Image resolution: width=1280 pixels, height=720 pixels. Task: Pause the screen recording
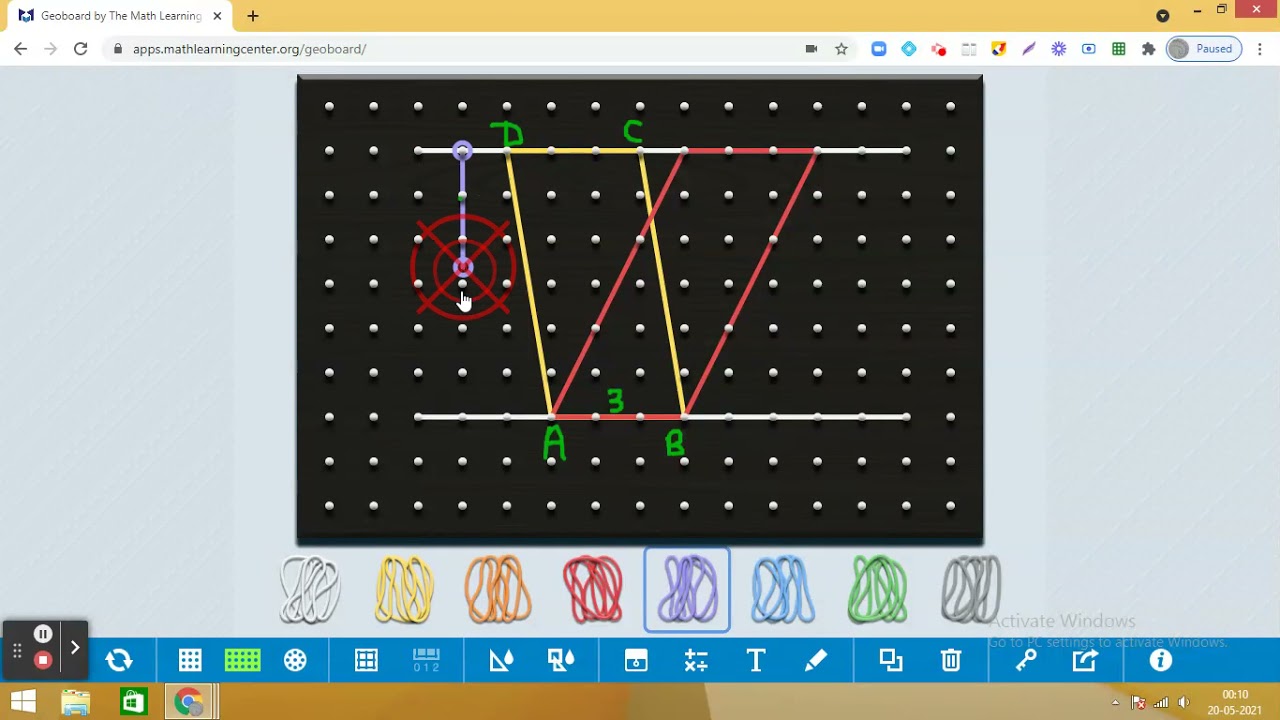pos(43,634)
